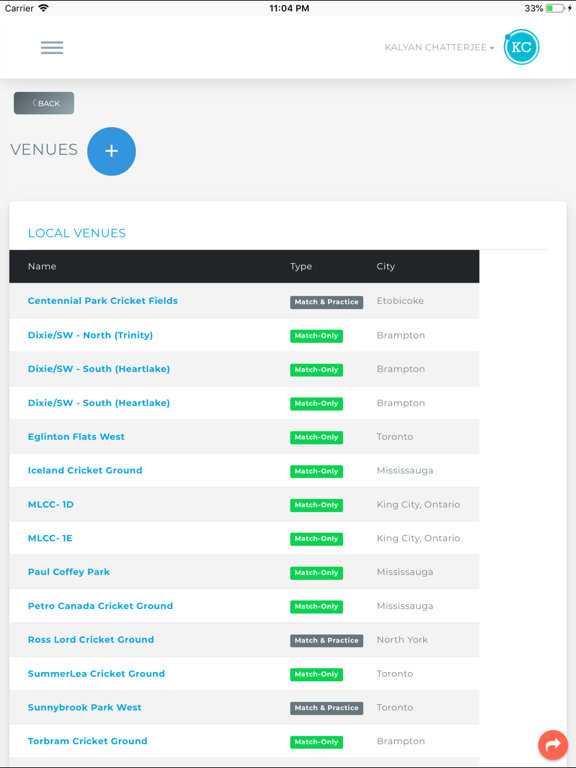Image resolution: width=576 pixels, height=768 pixels.
Task: Tap Match-Only badge for MLCC- 1E
Action: pos(316,539)
